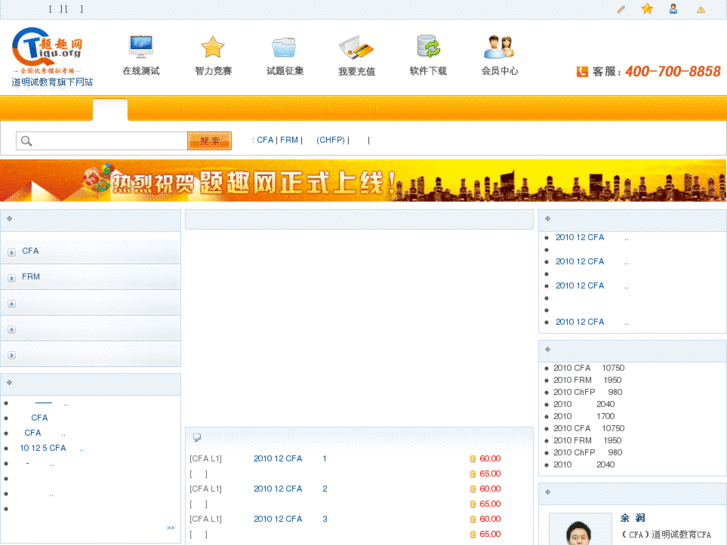727x545 pixels.
Task: Click the 软件下载 menu label
Action: [428, 71]
